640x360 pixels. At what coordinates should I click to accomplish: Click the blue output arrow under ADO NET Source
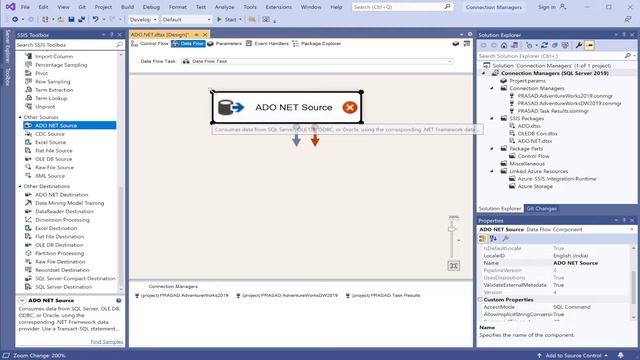tap(296, 140)
